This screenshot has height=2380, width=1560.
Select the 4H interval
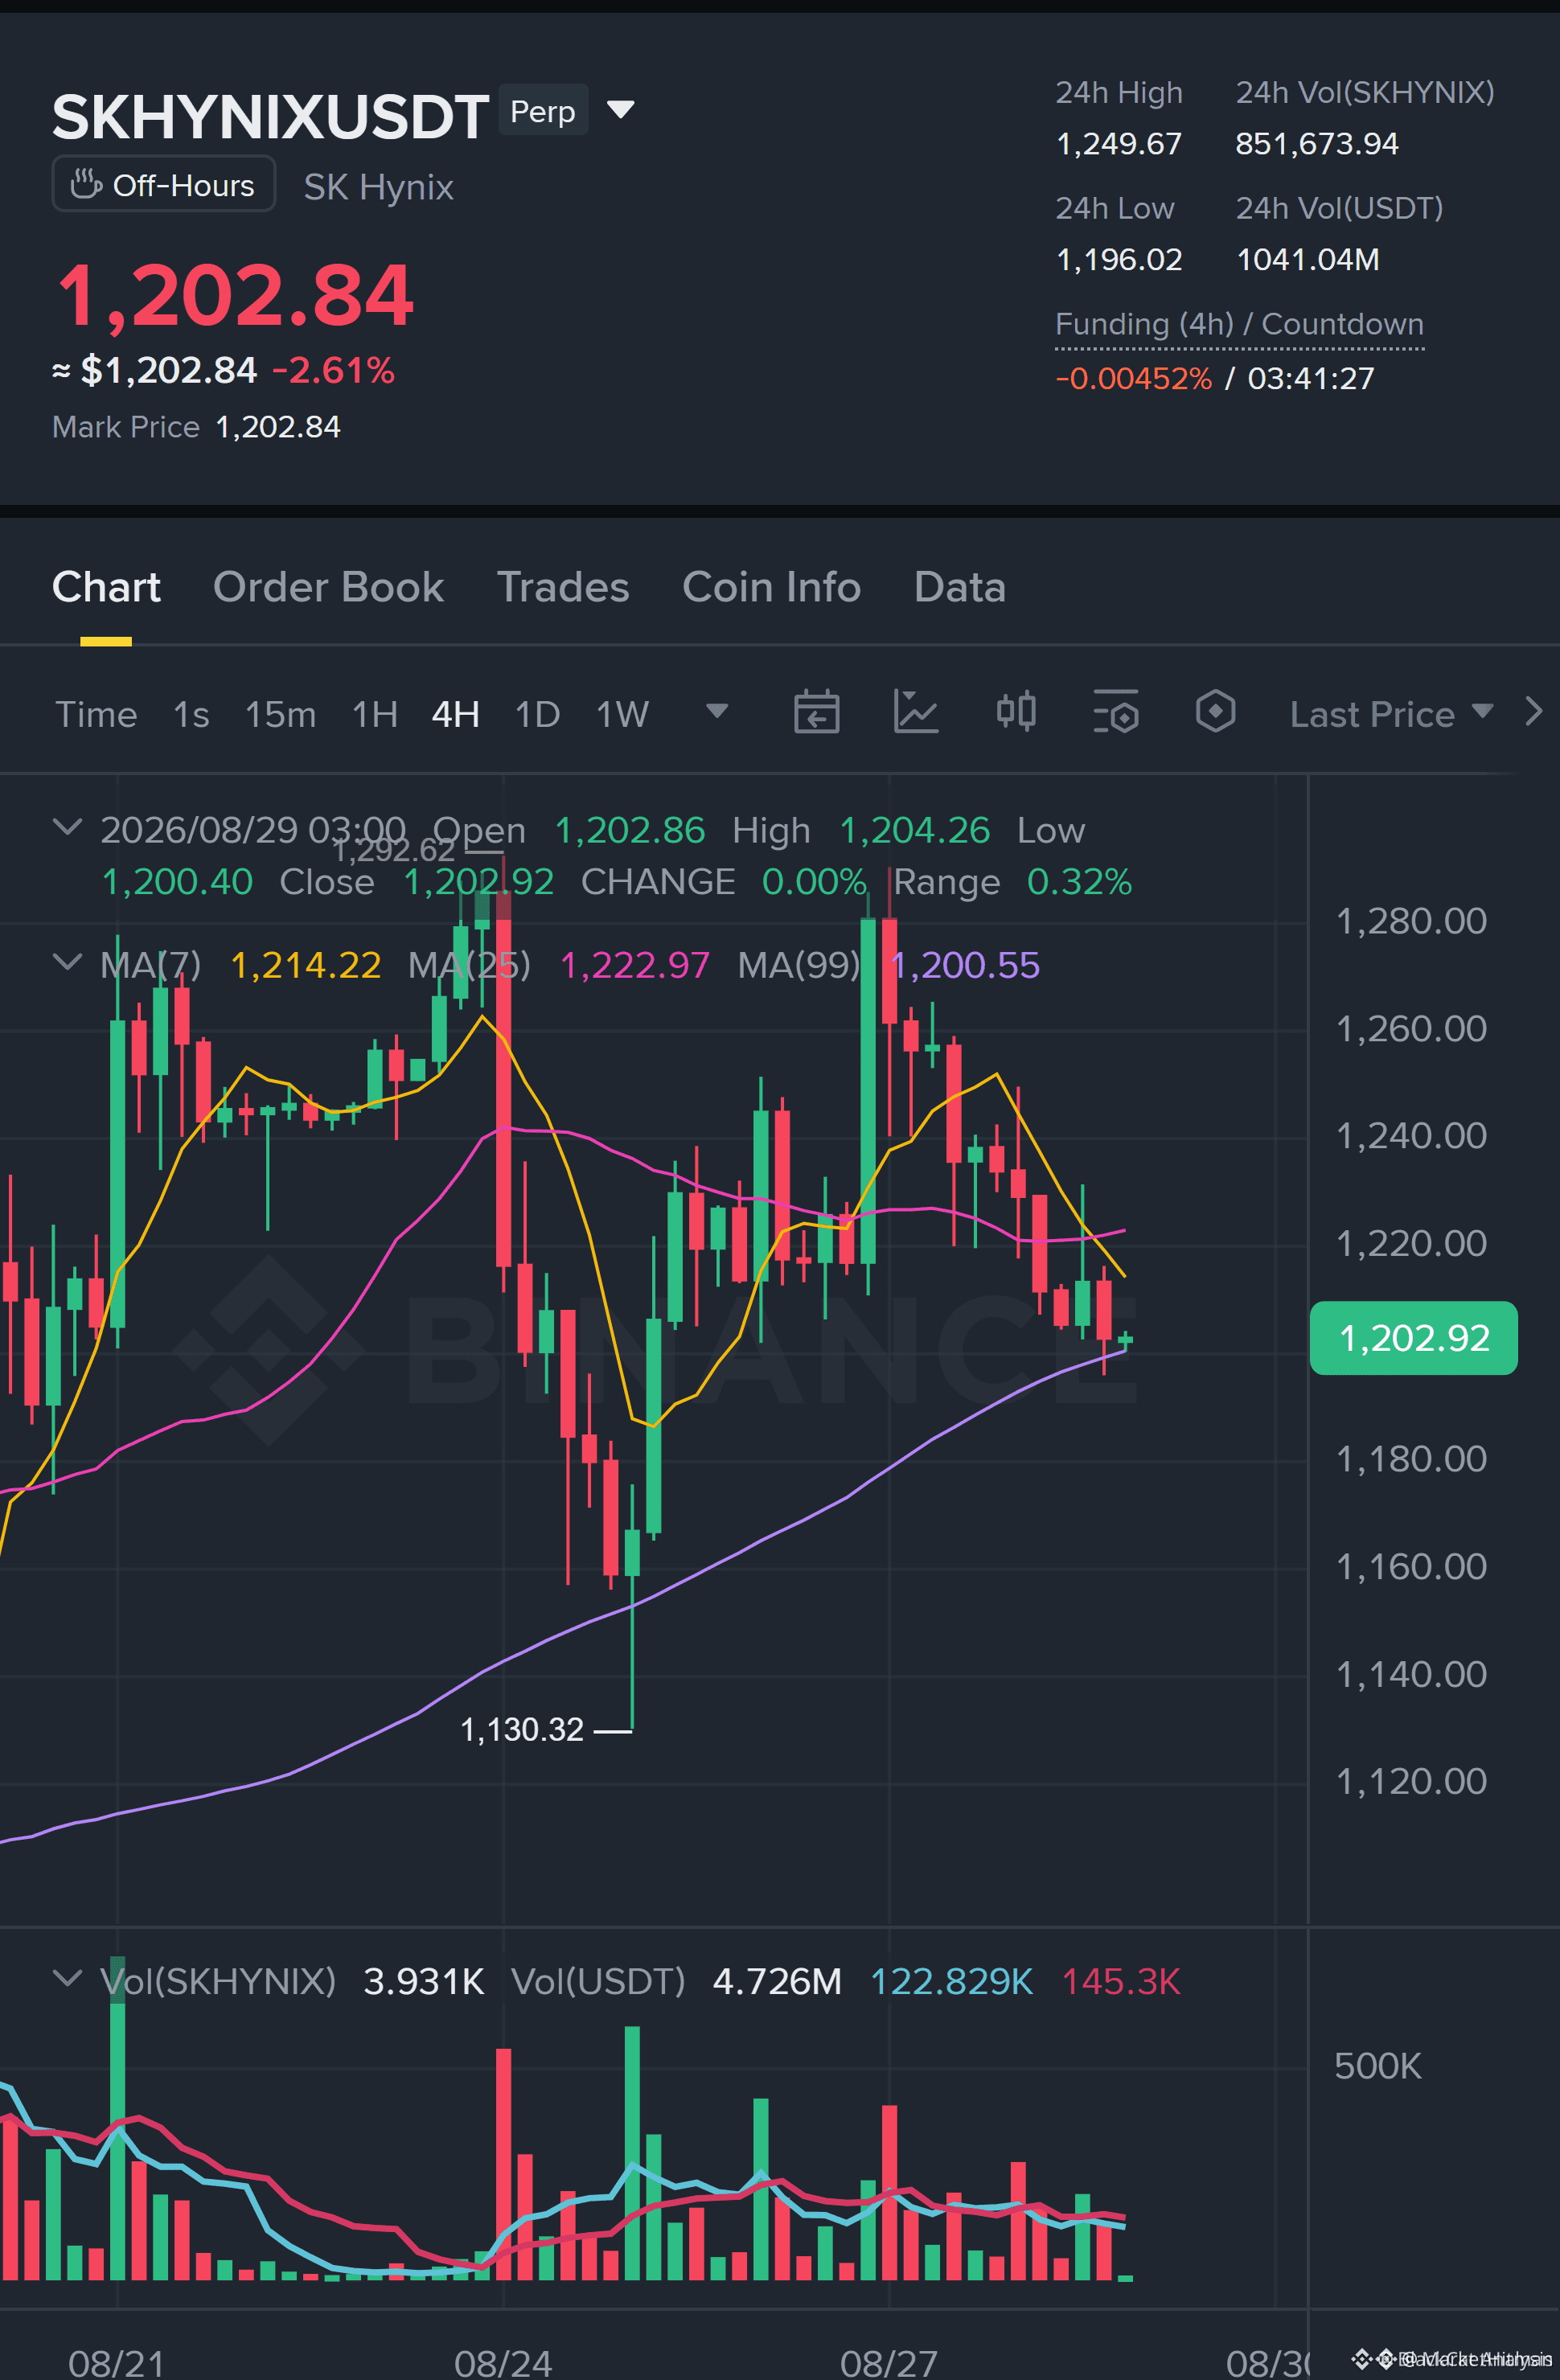click(455, 714)
